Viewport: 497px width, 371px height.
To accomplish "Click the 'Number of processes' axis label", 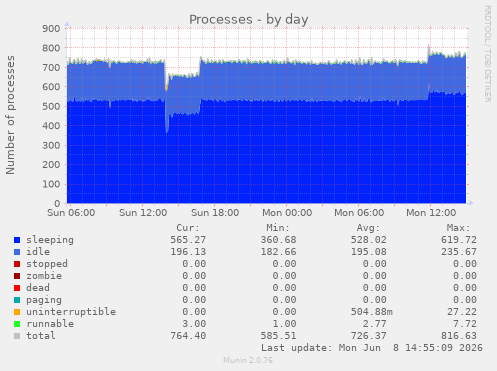I will 10,115.
